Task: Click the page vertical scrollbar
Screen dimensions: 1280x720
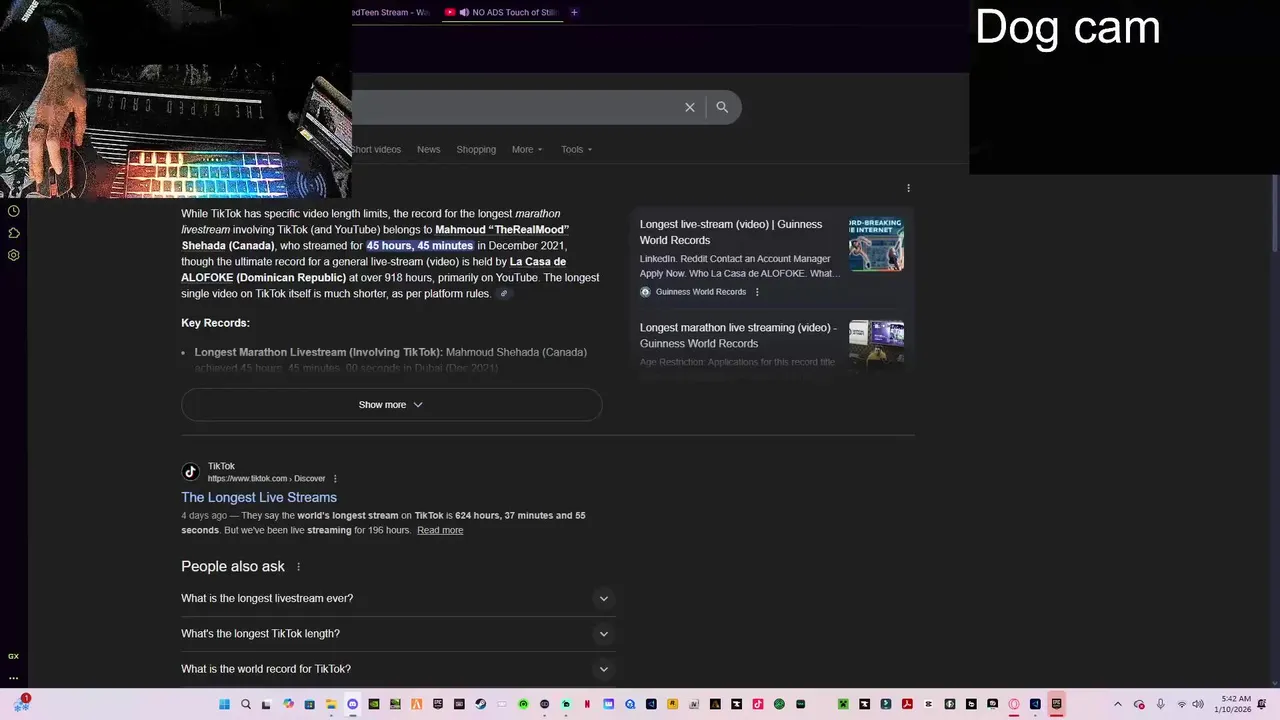Action: pos(1275,214)
